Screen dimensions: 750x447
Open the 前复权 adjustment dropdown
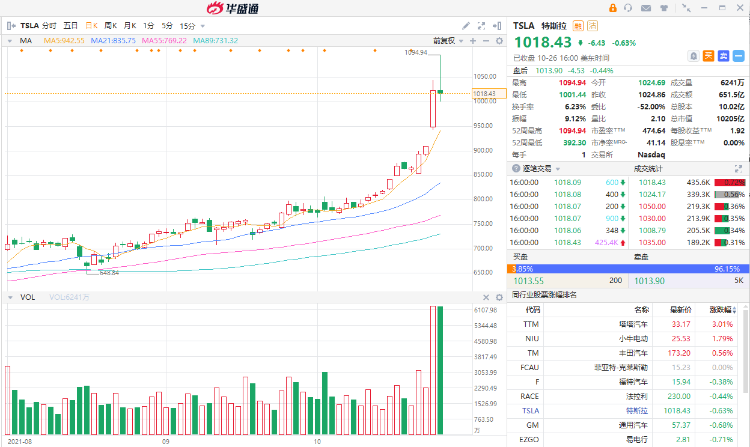448,41
